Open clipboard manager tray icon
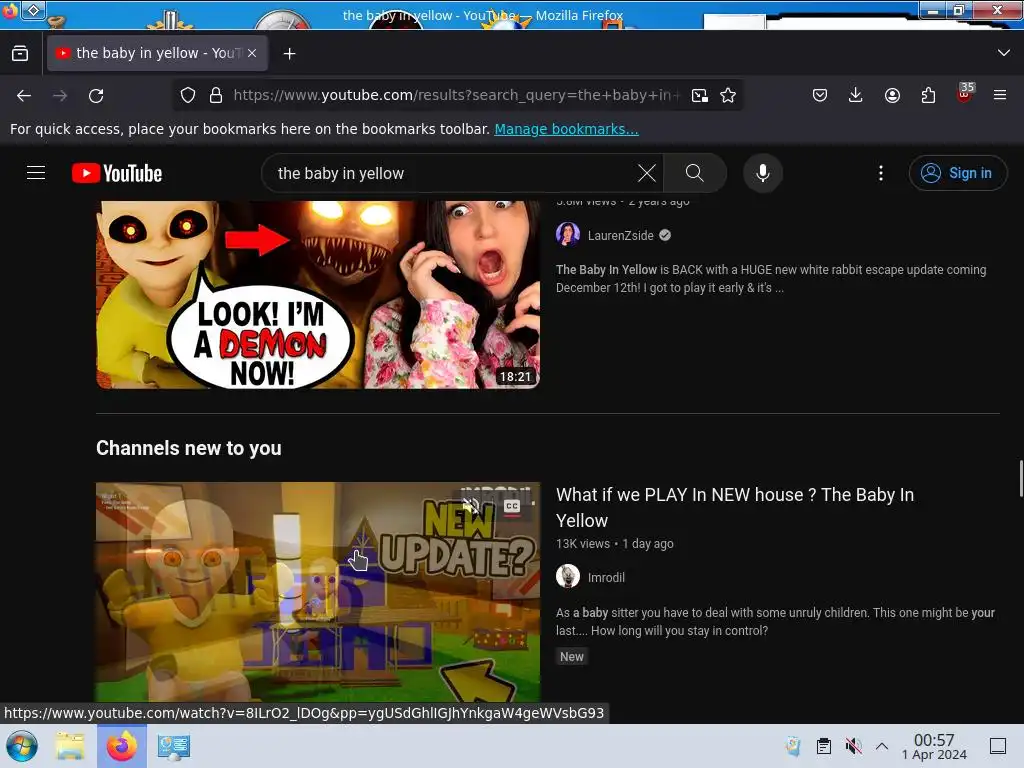The width and height of the screenshot is (1024, 768). (x=824, y=746)
